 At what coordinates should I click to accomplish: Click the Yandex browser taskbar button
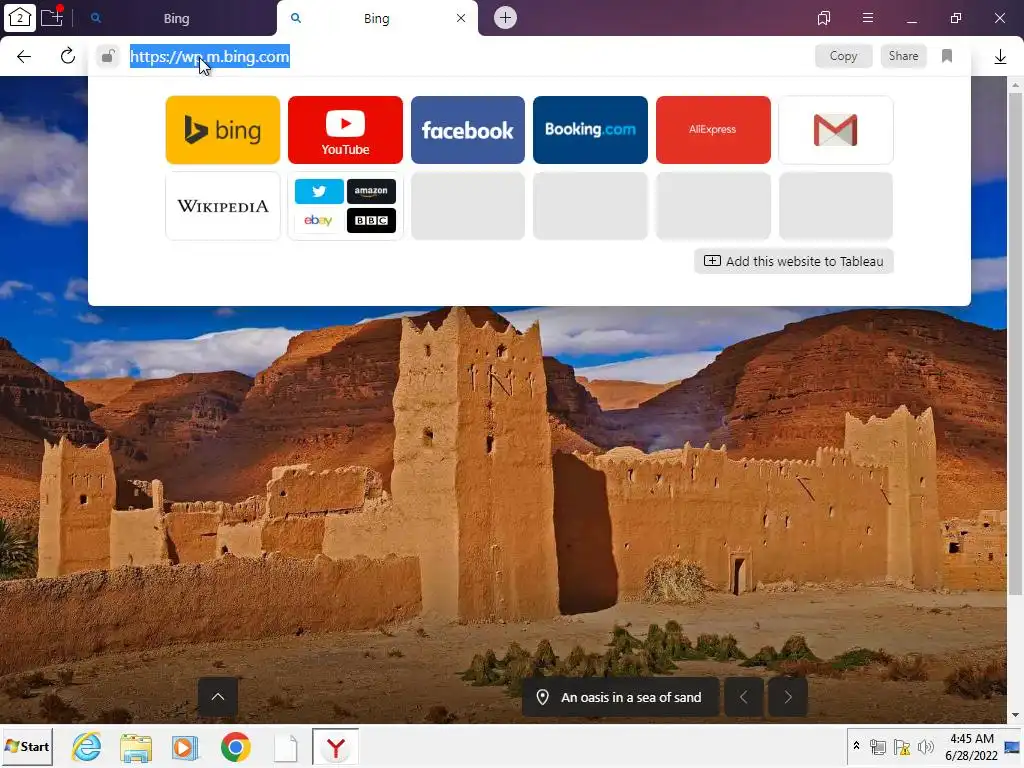tap(335, 747)
